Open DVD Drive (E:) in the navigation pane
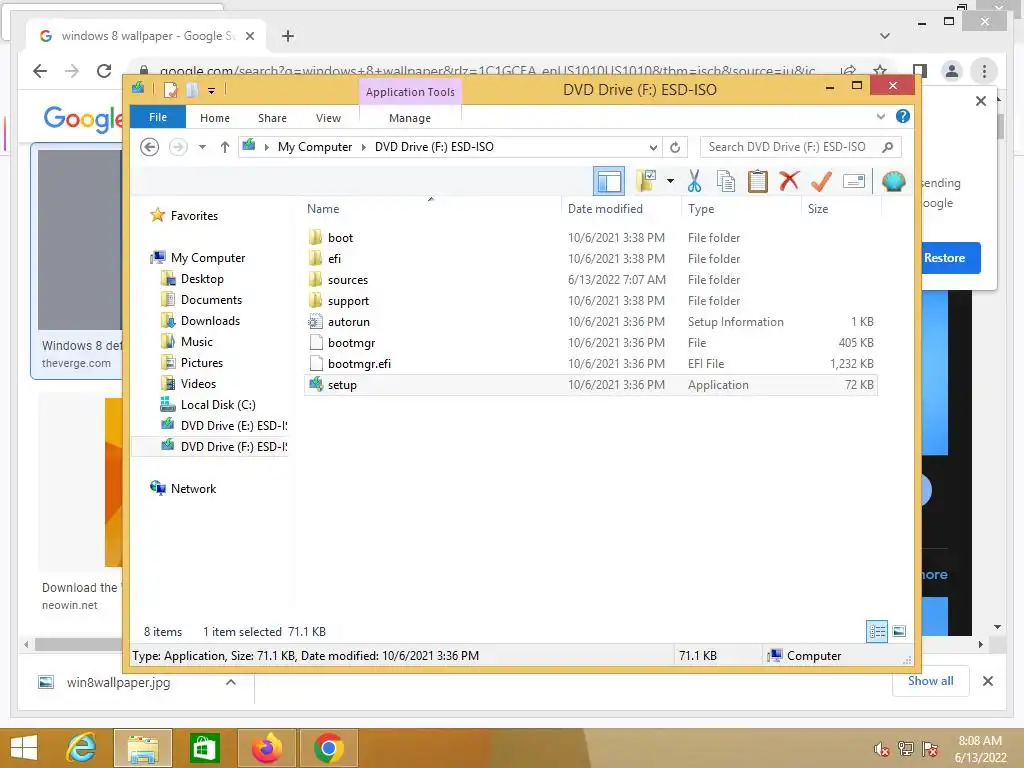 pyautogui.click(x=234, y=426)
